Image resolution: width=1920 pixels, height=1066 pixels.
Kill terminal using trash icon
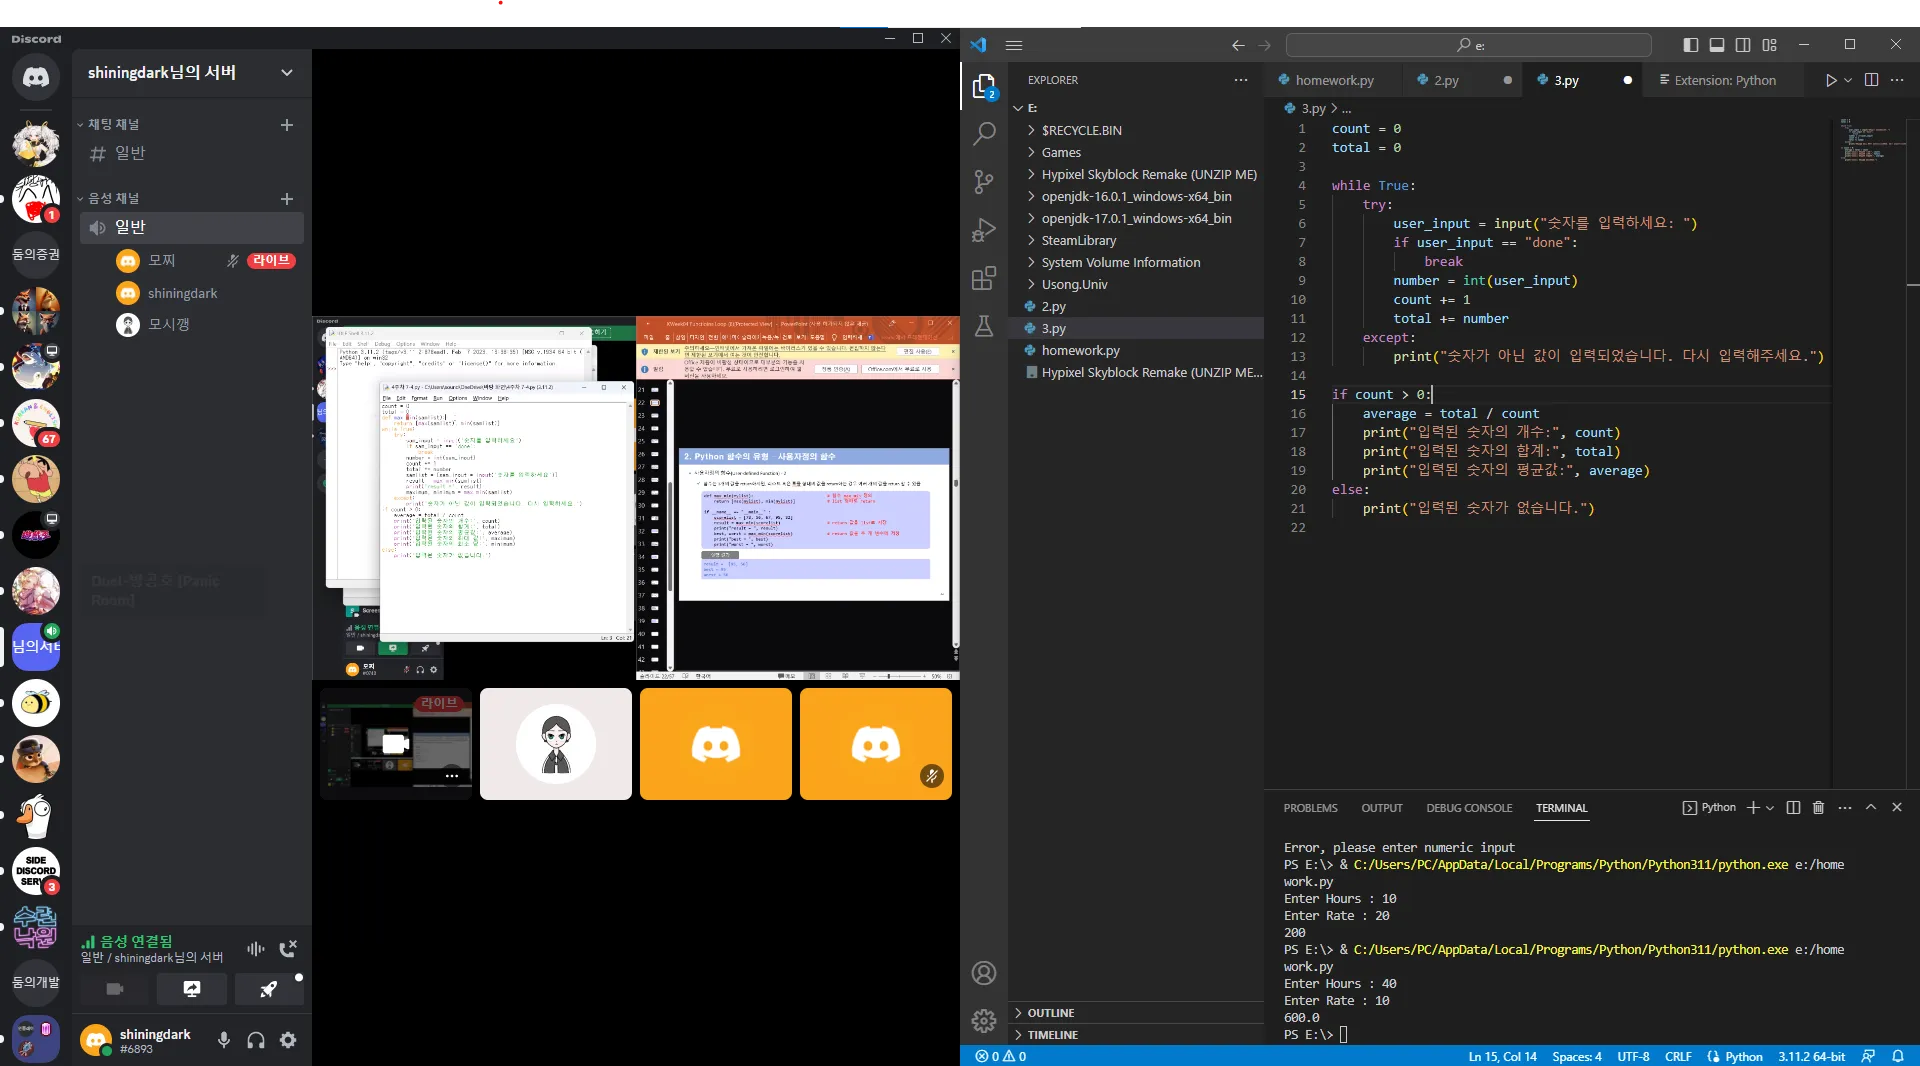(1818, 808)
